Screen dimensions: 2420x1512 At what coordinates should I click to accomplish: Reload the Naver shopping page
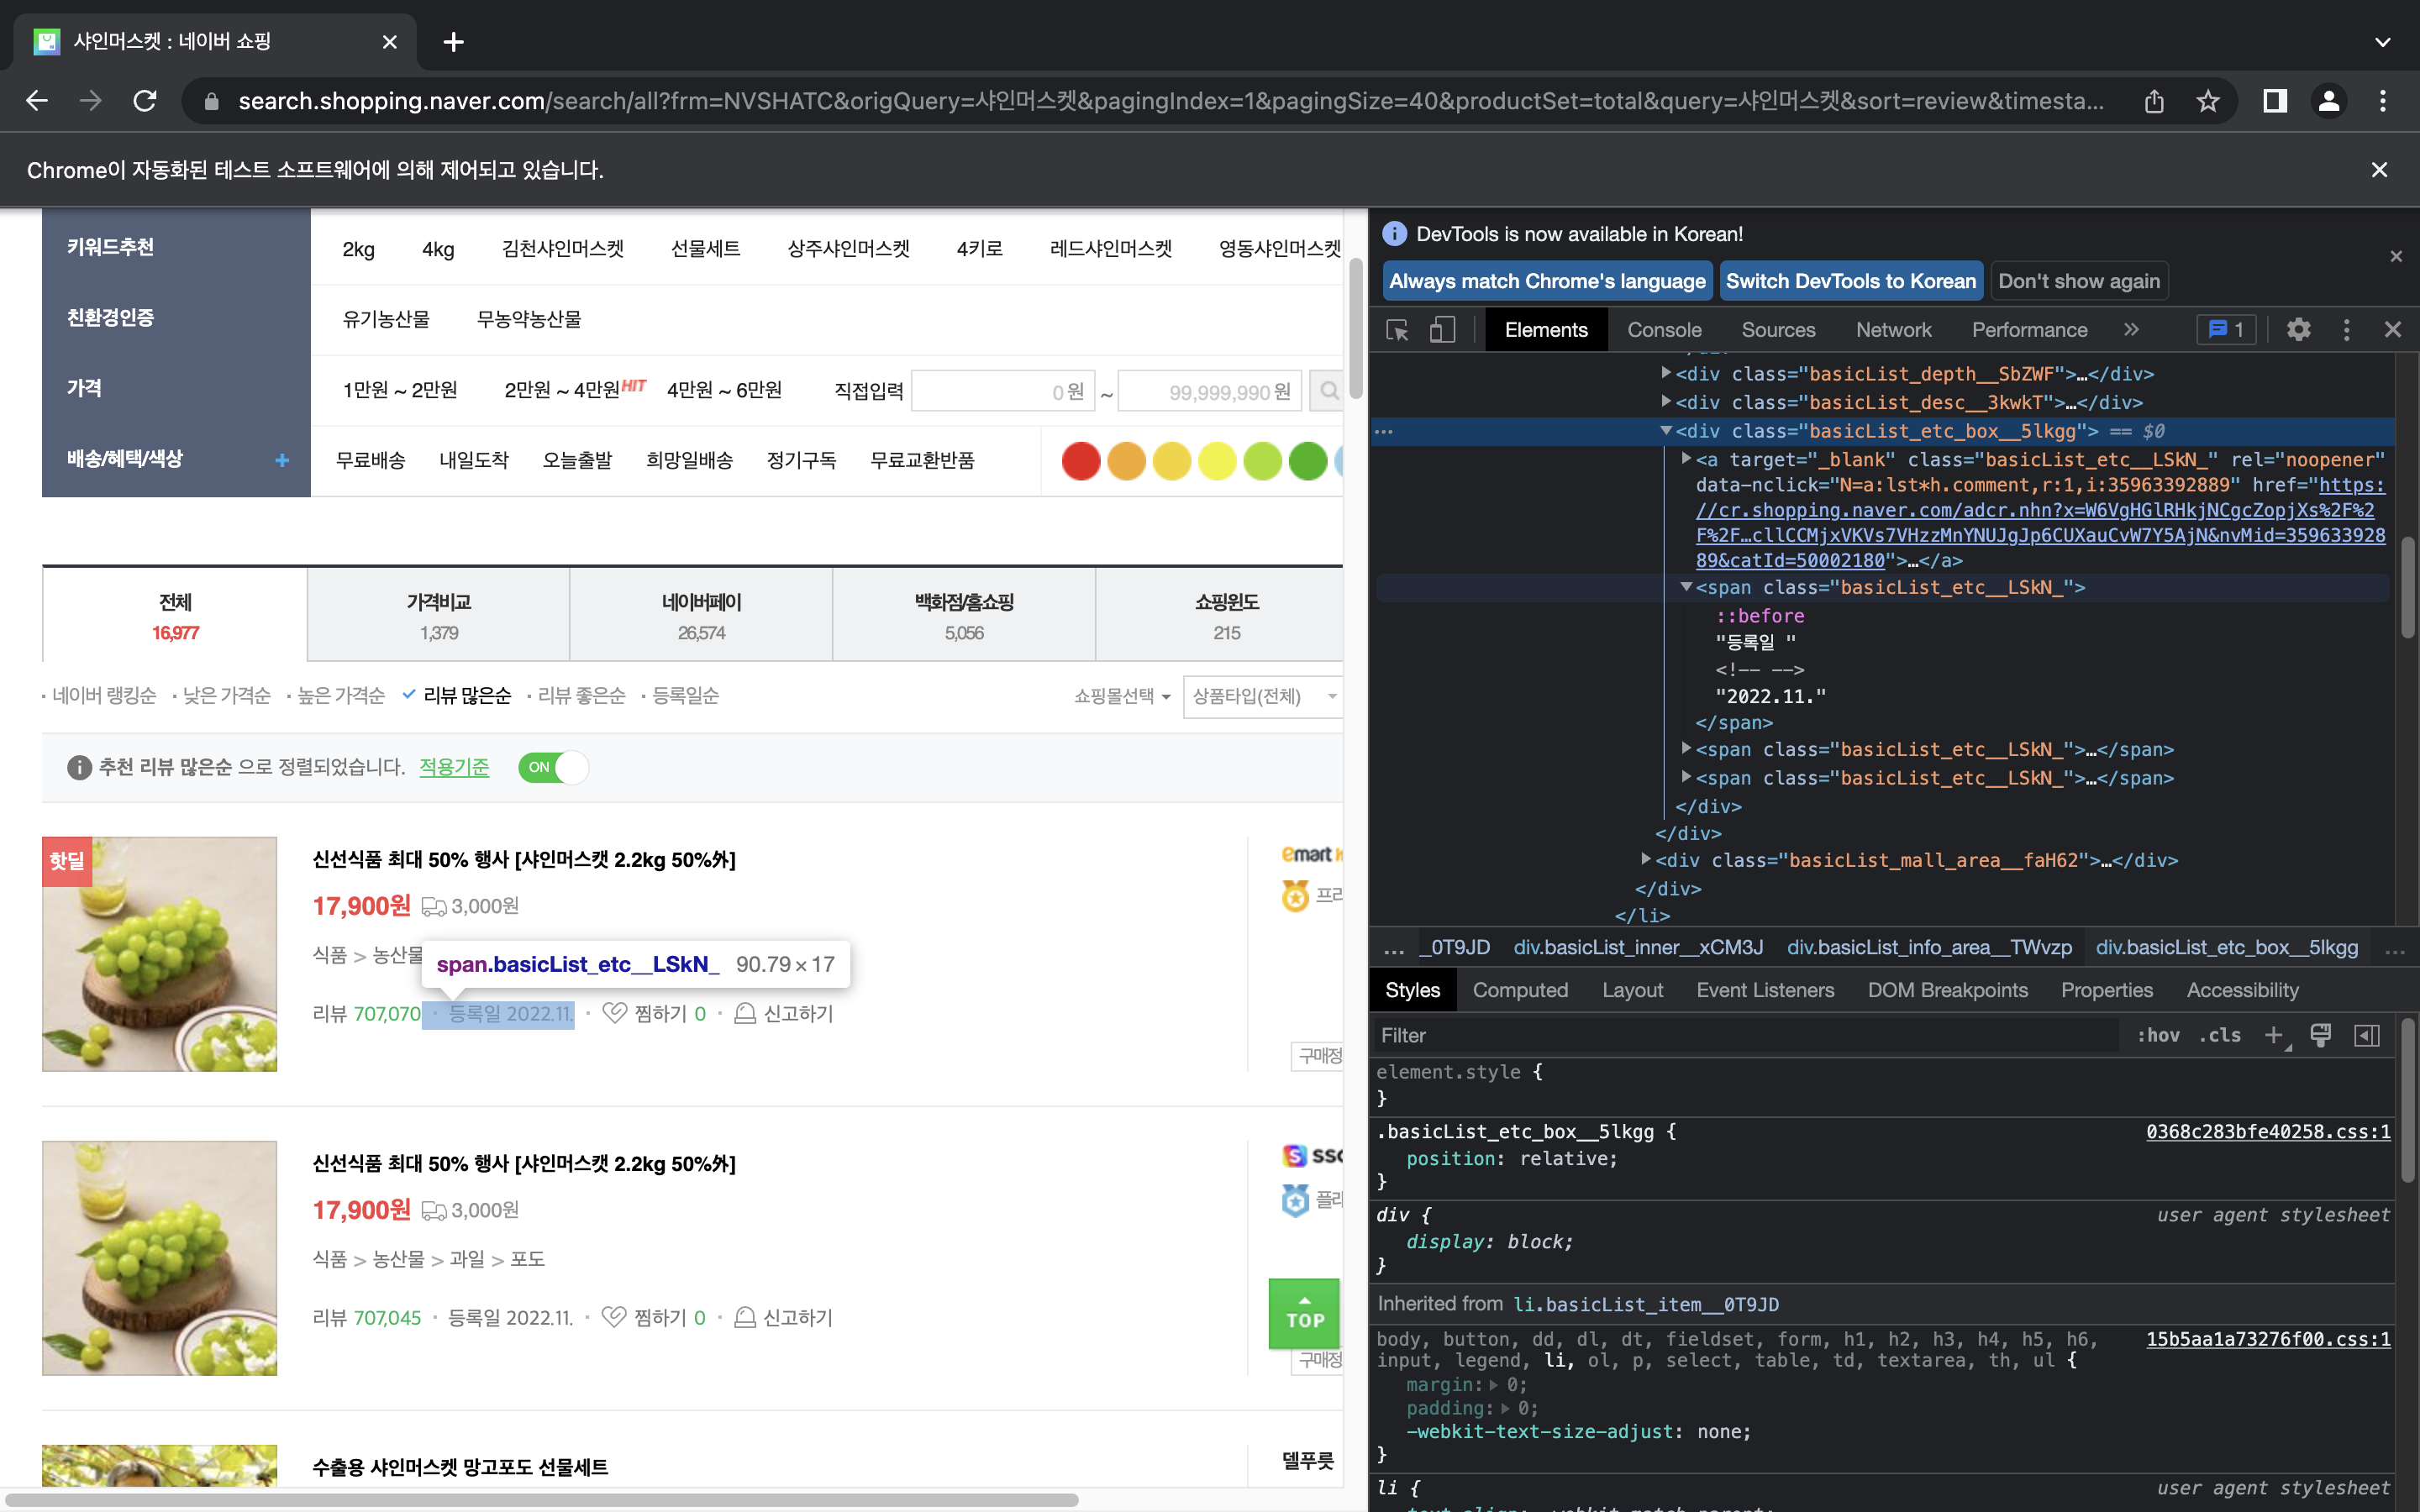tap(145, 101)
